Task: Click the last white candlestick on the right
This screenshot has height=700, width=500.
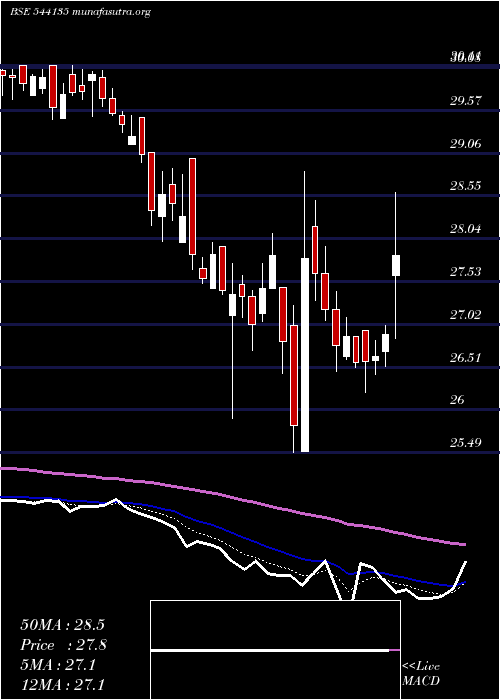Action: (396, 266)
